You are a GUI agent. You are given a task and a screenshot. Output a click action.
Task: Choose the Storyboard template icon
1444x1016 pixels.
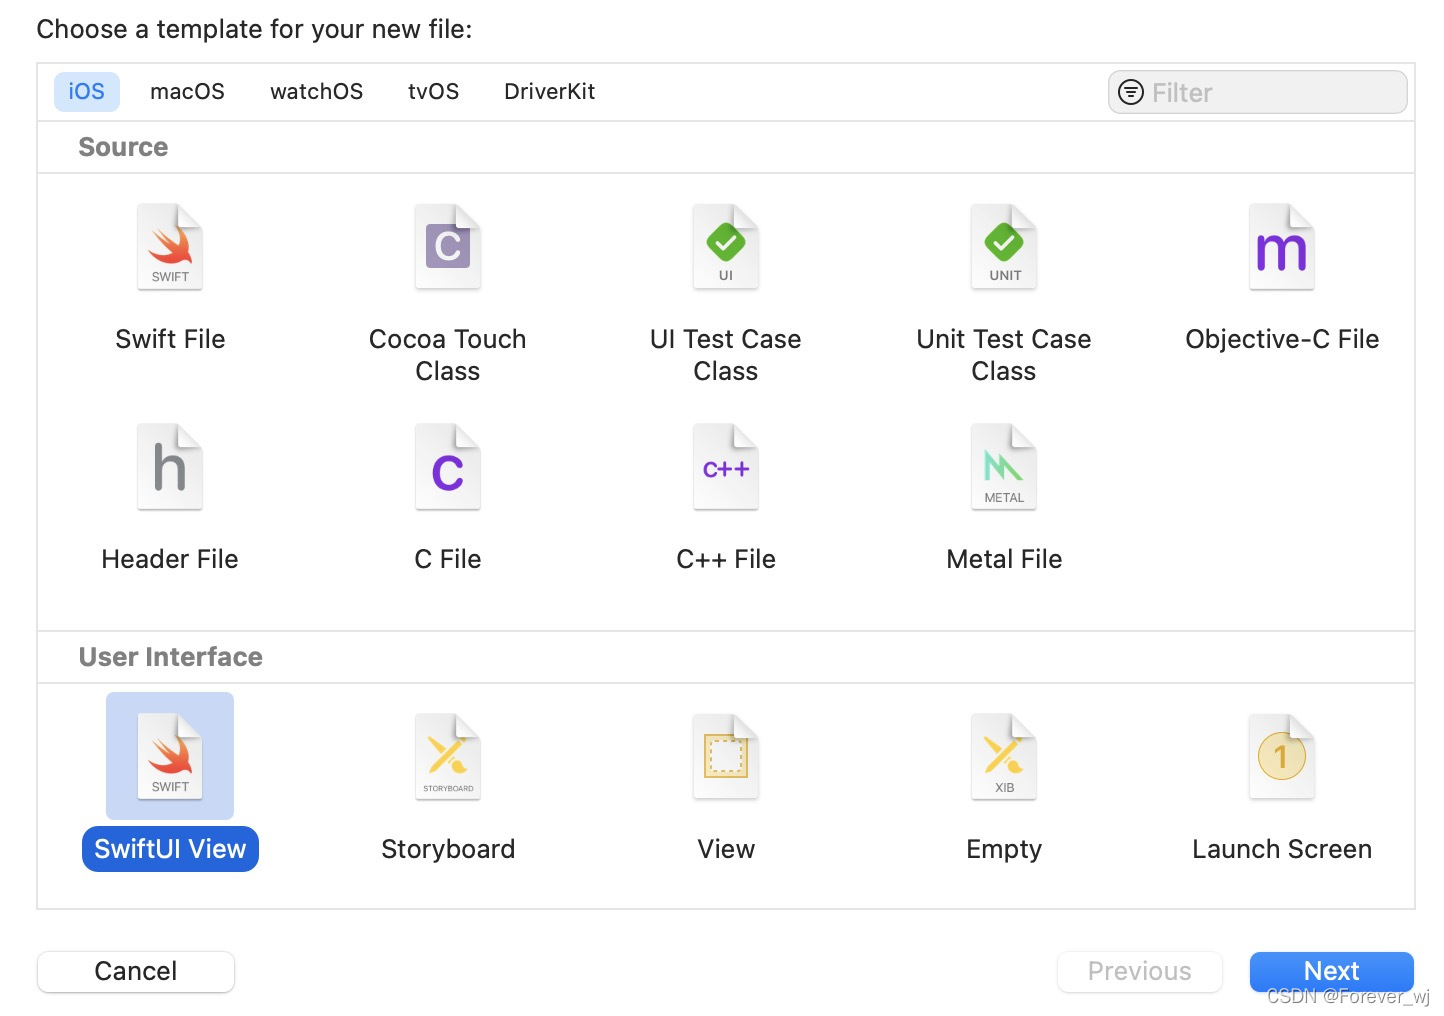(x=448, y=757)
